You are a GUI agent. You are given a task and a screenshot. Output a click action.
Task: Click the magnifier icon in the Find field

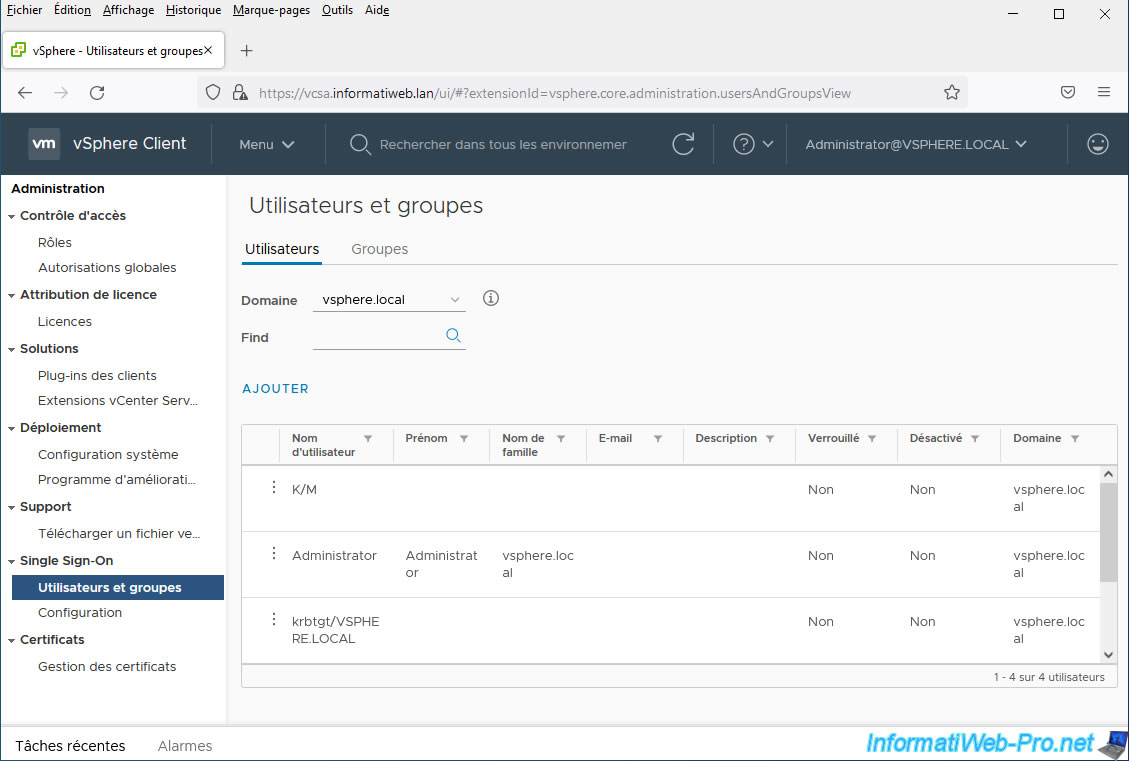pyautogui.click(x=453, y=335)
